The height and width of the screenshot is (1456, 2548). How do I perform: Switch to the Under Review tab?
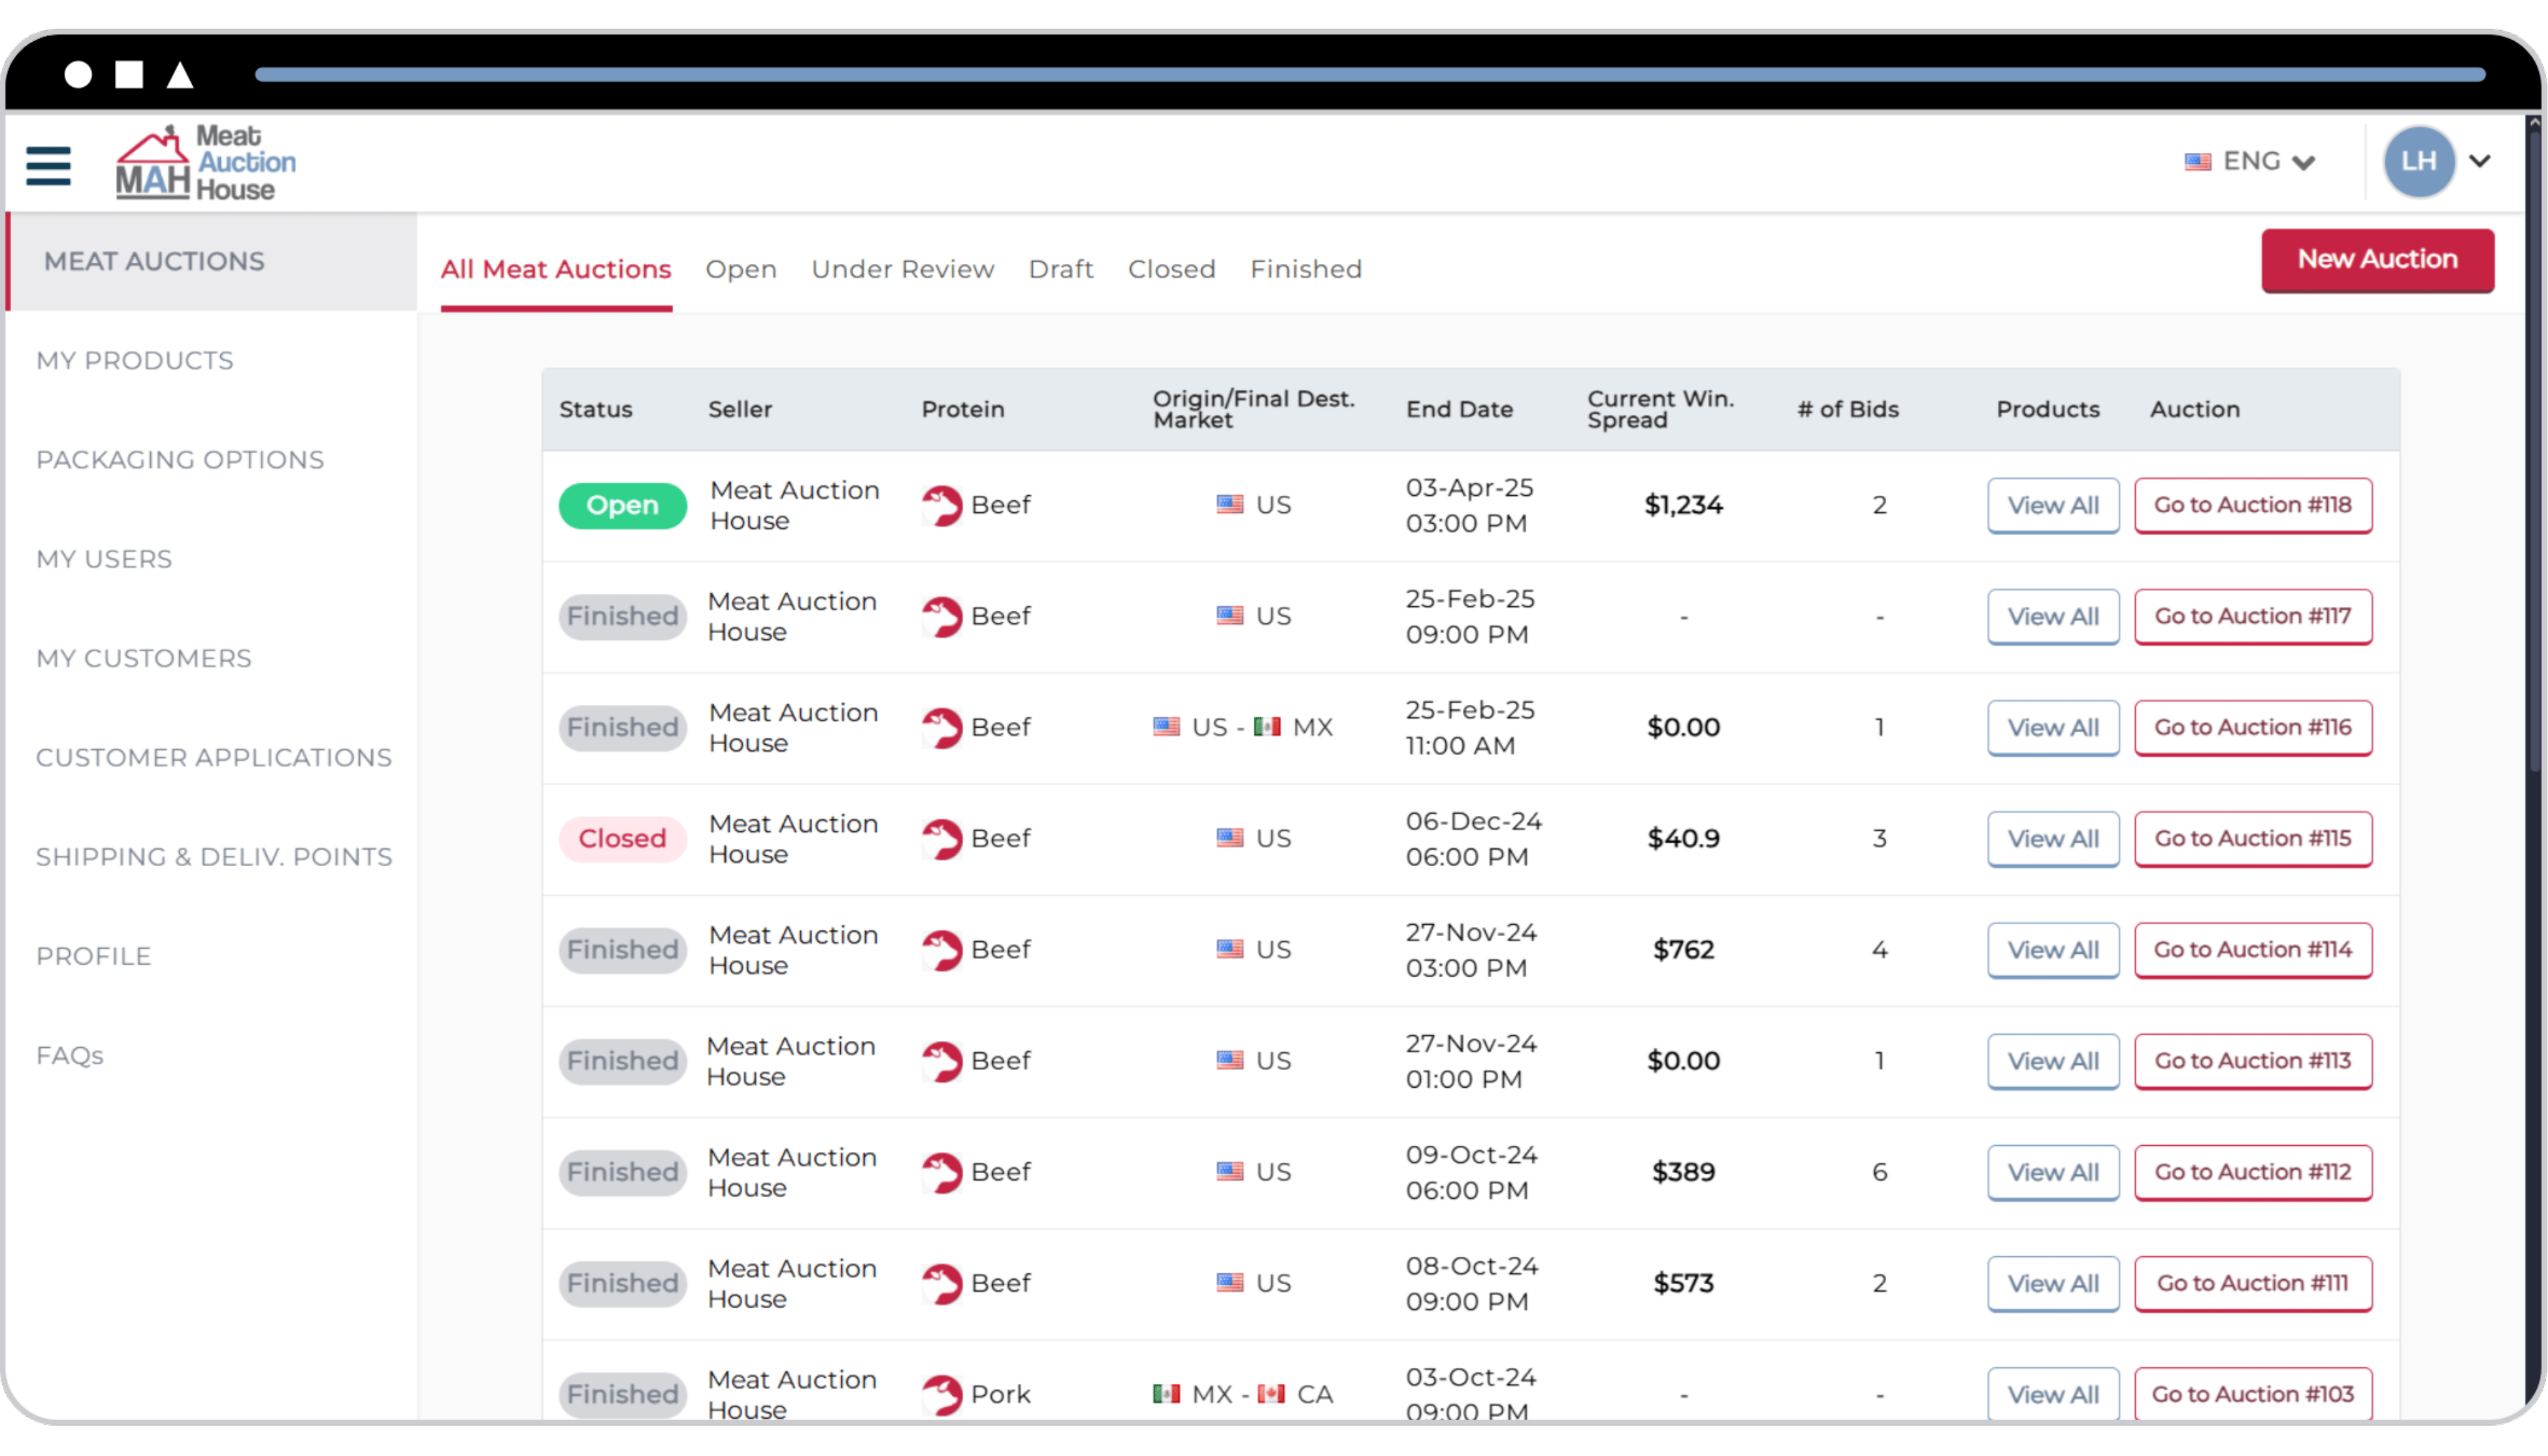click(903, 269)
